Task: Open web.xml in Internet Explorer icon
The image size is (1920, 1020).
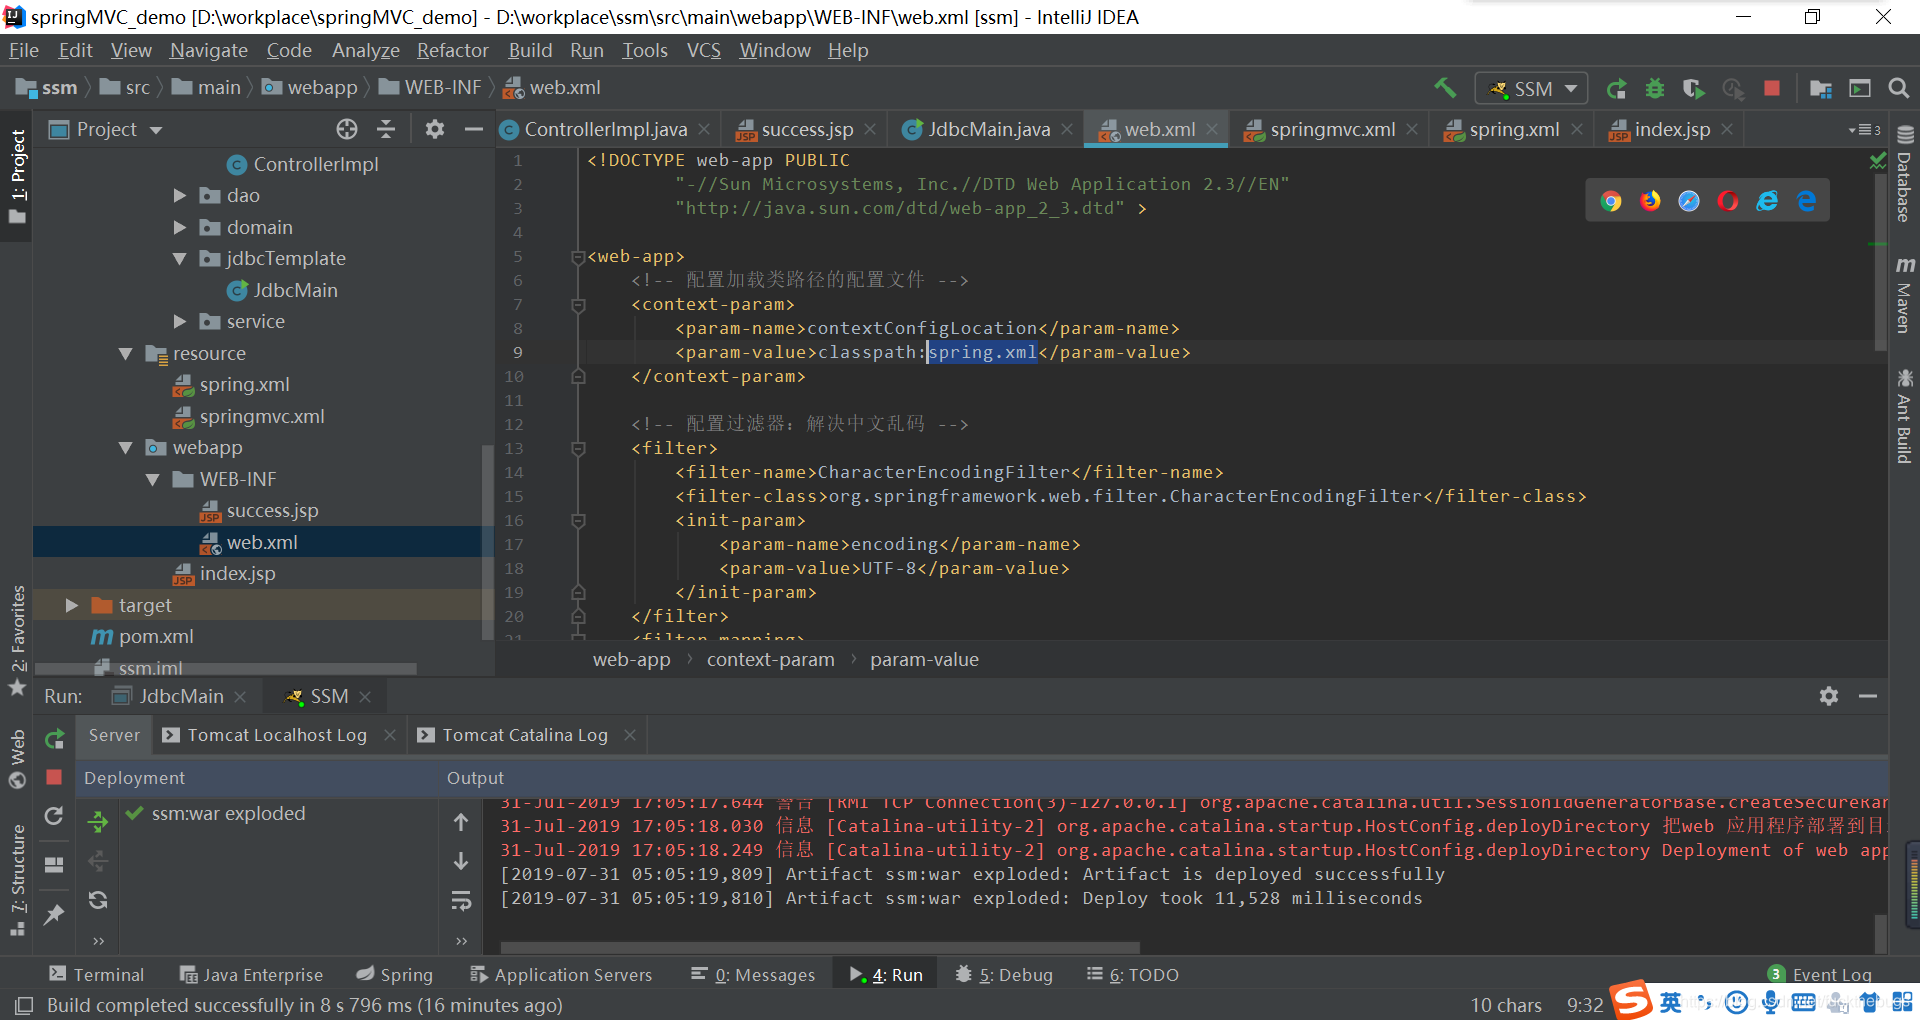Action: click(x=1767, y=201)
